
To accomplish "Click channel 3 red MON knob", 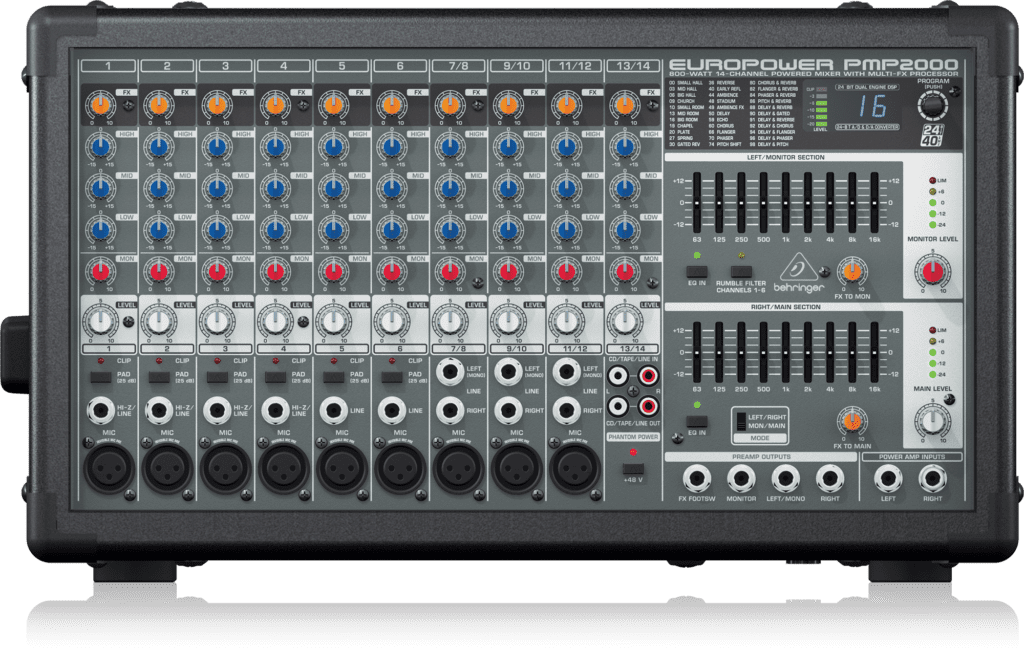I will [215, 271].
